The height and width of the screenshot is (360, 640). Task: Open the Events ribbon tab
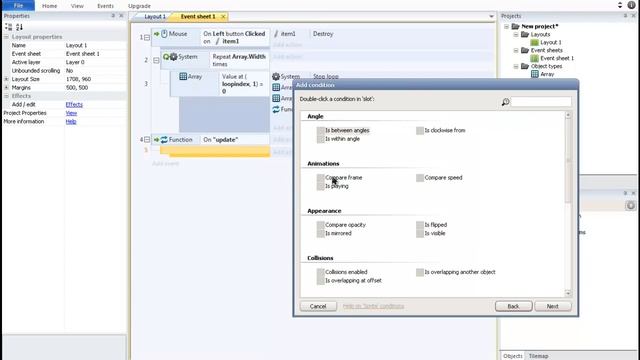pos(105,6)
